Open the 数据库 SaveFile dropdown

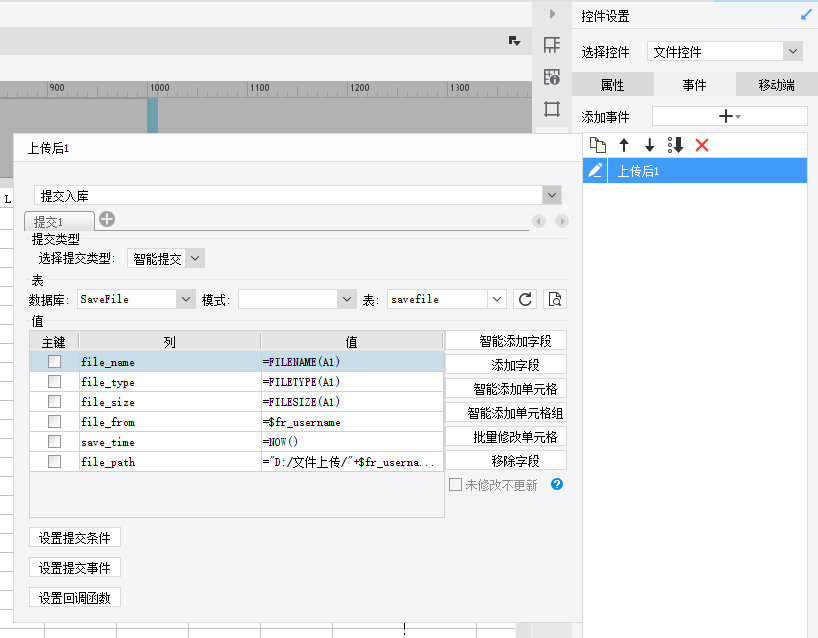185,299
